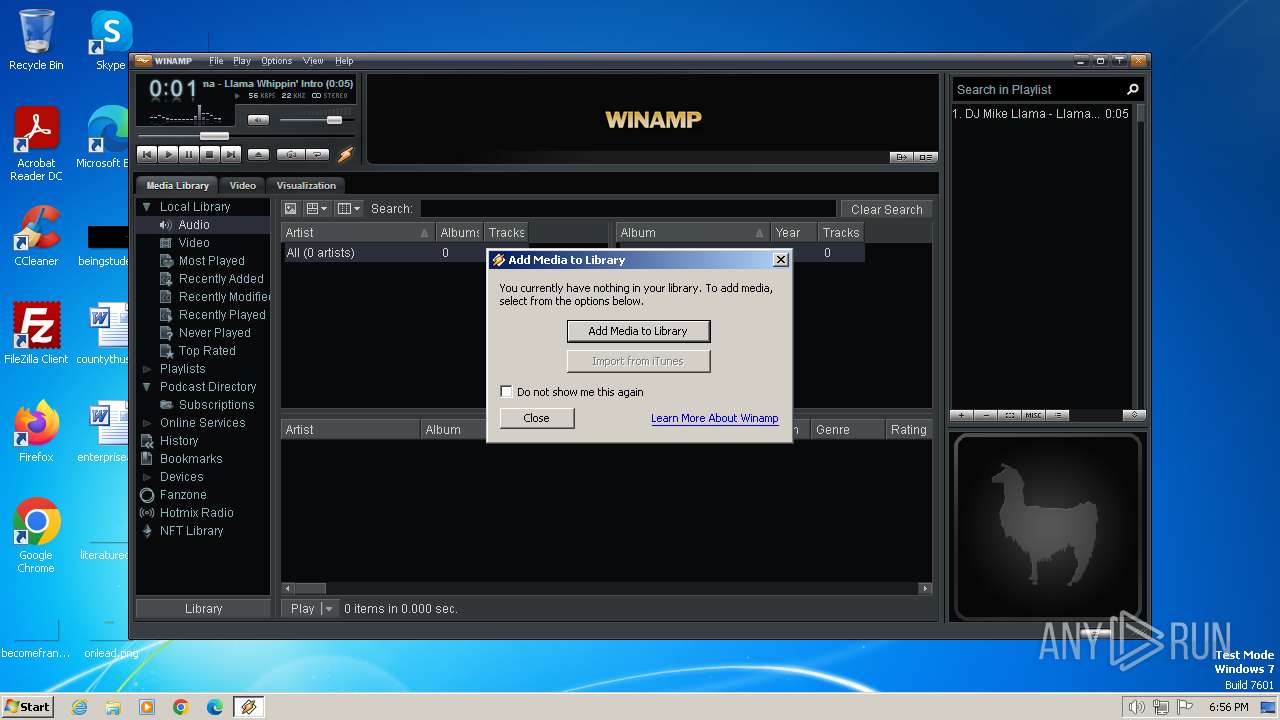The image size is (1280, 720).
Task: Open the Windows Start menu
Action: pos(27,707)
